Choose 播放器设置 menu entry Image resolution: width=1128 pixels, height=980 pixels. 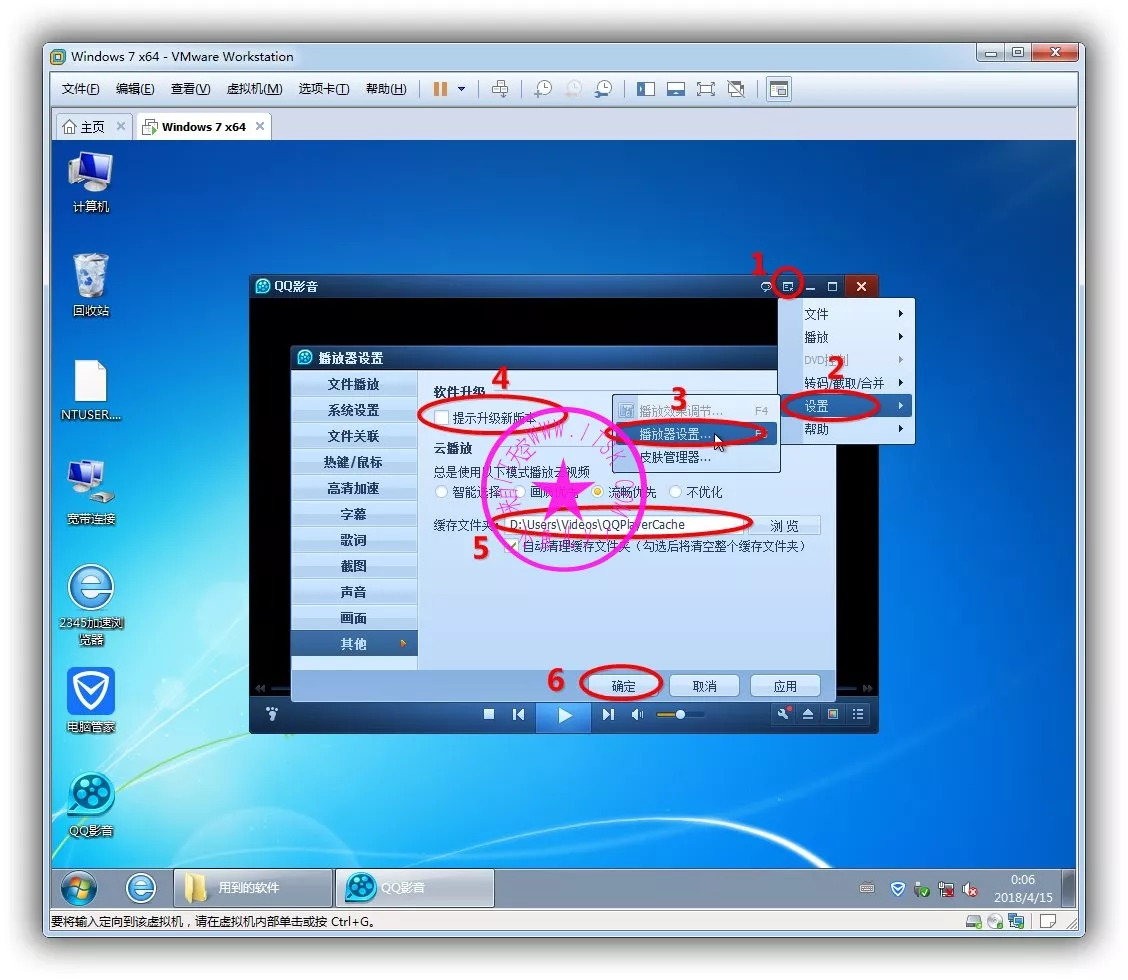(676, 434)
